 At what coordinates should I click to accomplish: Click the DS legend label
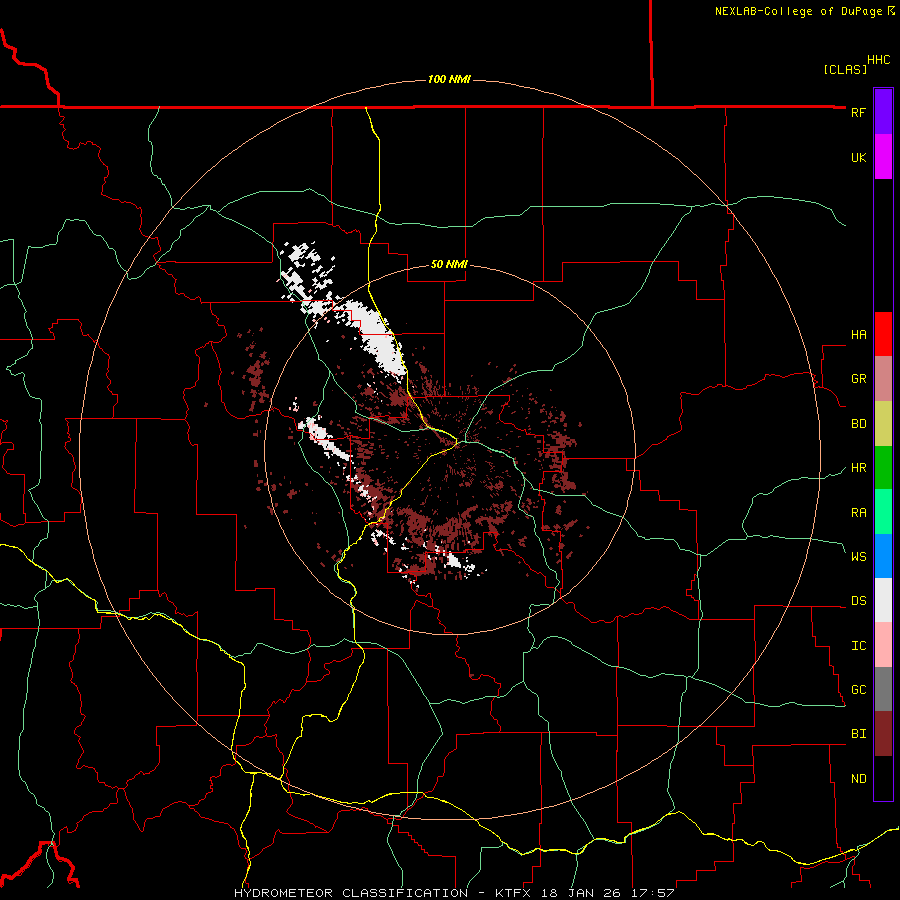(859, 601)
